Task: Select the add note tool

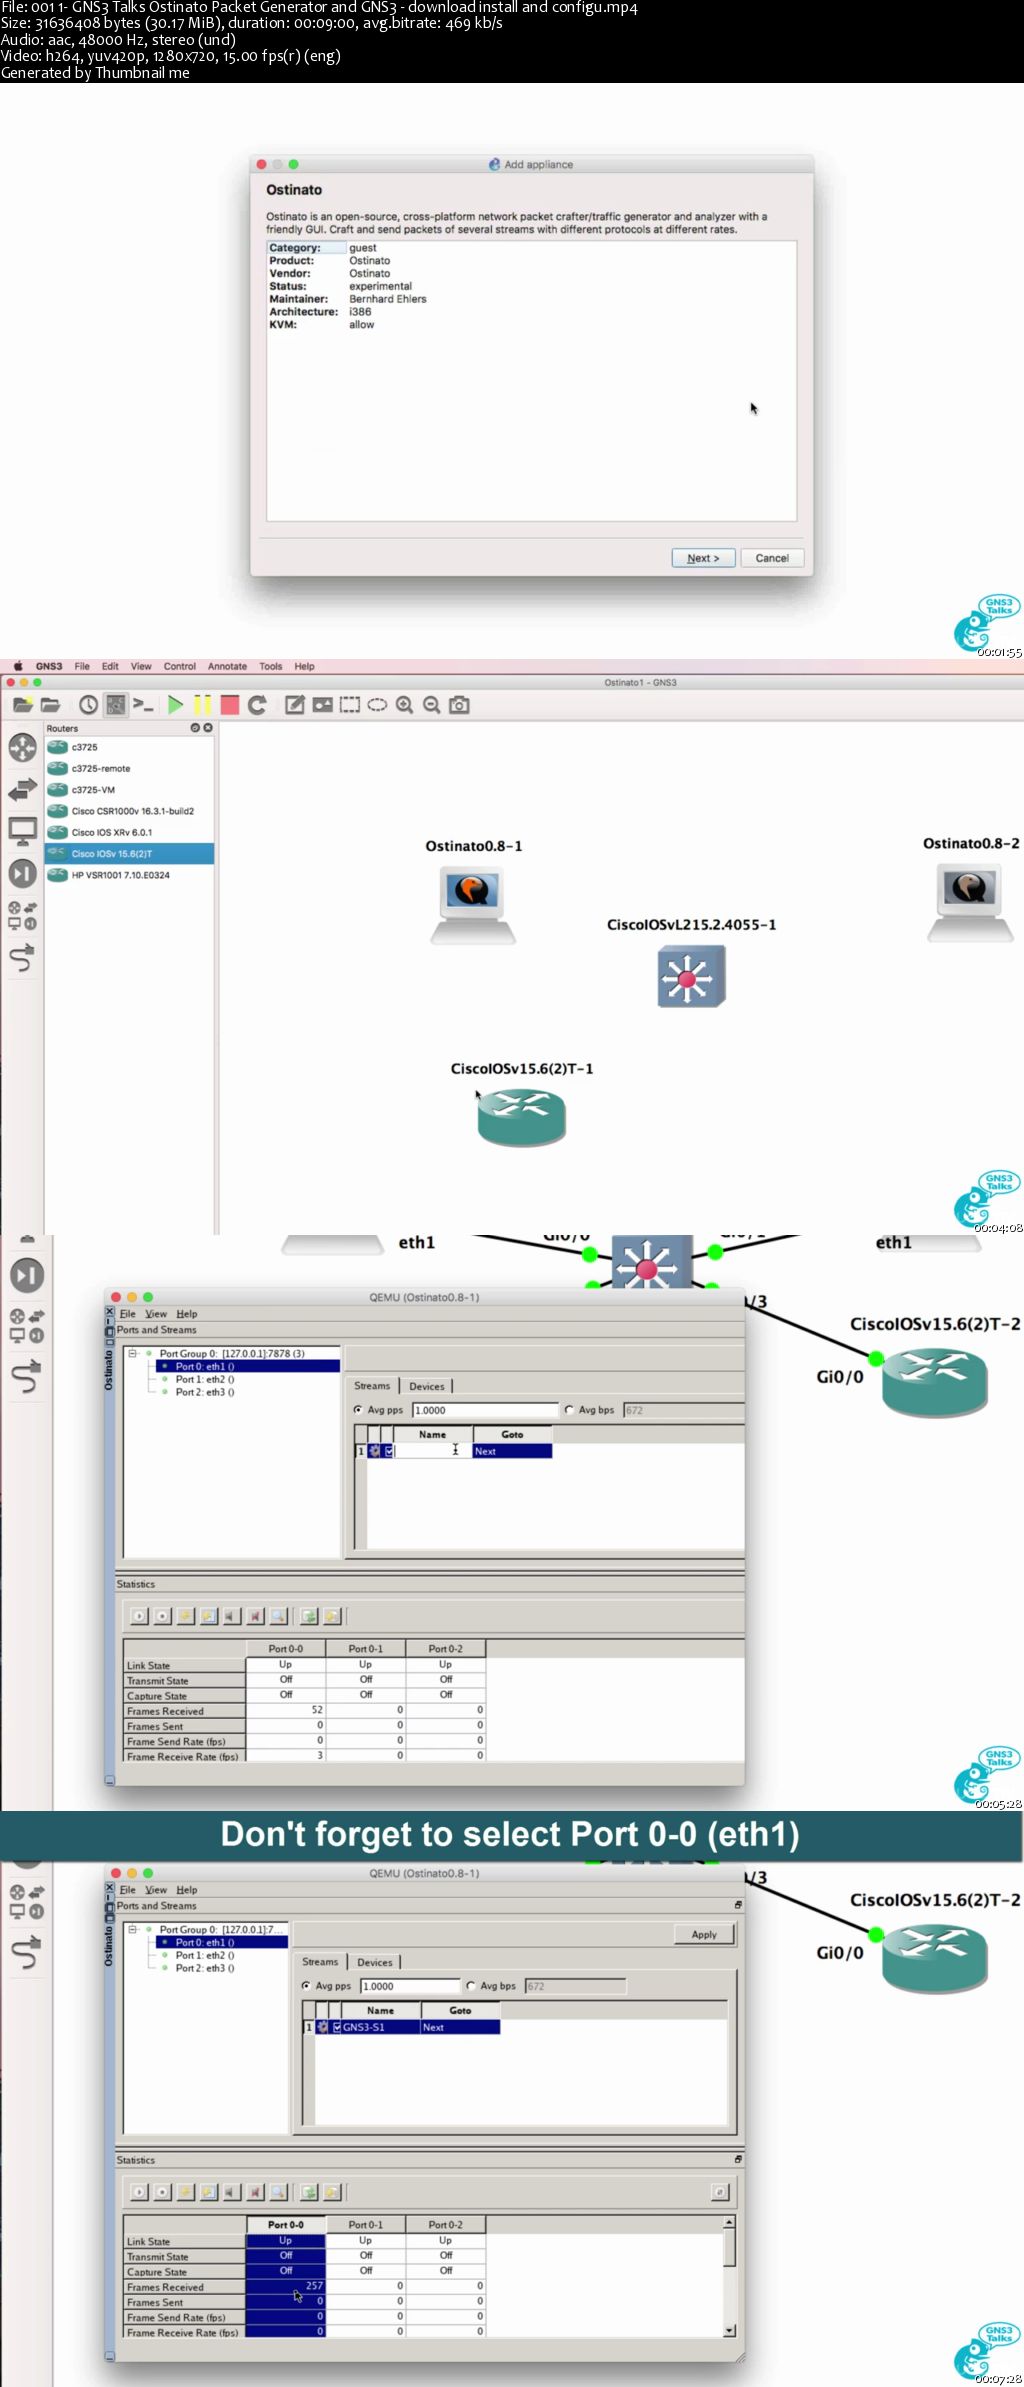Action: tap(295, 705)
